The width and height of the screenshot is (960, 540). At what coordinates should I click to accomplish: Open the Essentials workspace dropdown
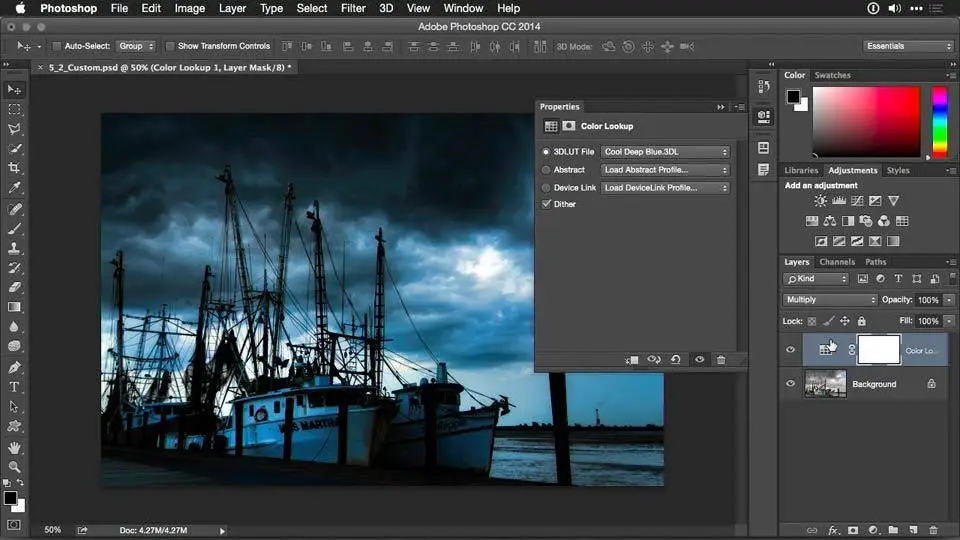[x=908, y=46]
